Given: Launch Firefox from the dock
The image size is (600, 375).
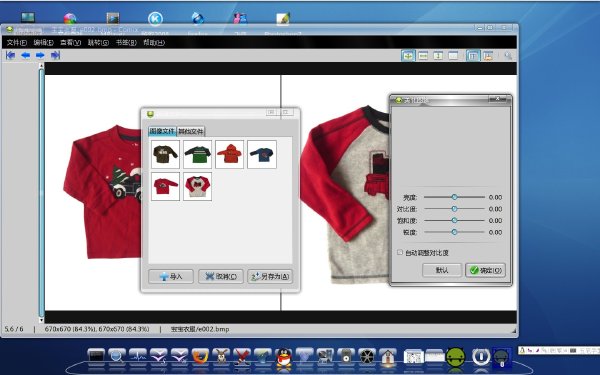Looking at the screenshot, I should tap(200, 357).
